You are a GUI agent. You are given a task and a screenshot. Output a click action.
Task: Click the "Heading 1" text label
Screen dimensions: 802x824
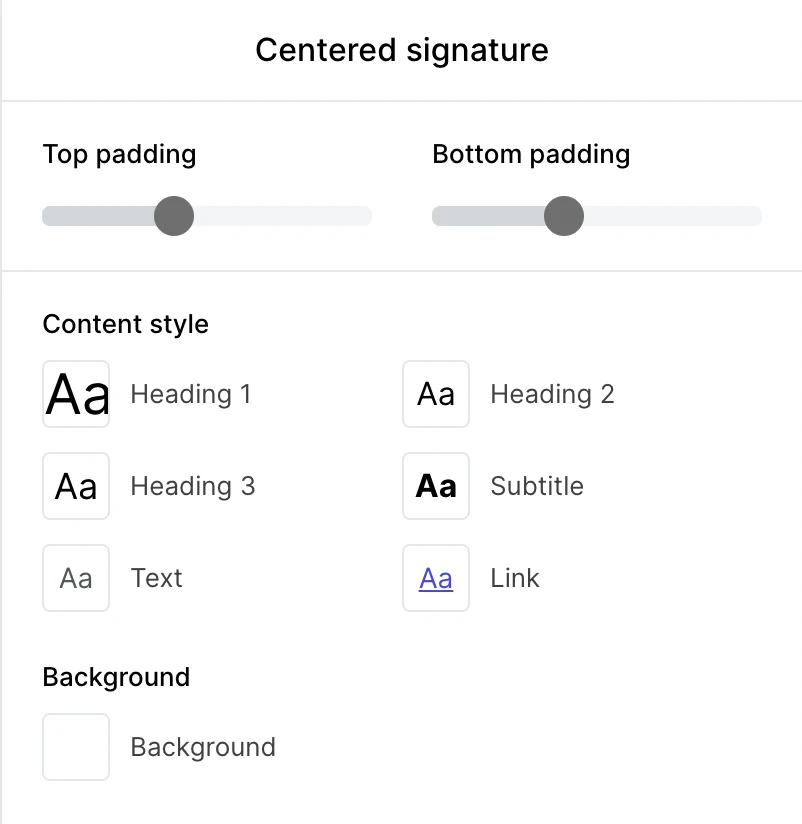tap(191, 394)
